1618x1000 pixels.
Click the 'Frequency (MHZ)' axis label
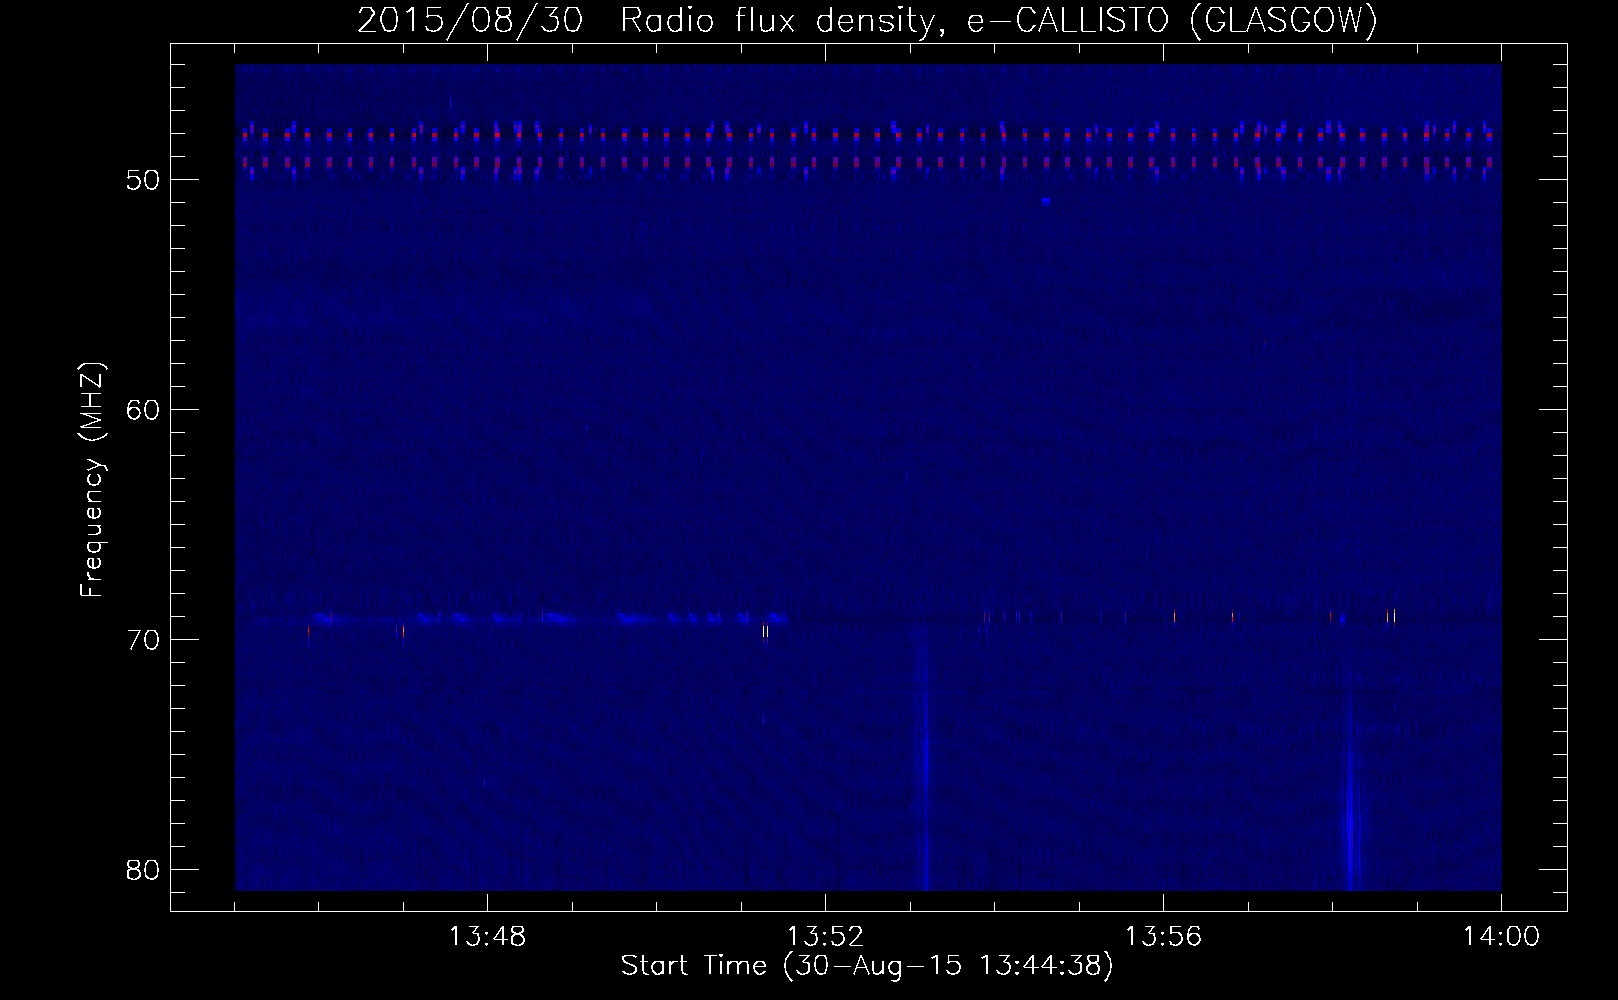92,480
